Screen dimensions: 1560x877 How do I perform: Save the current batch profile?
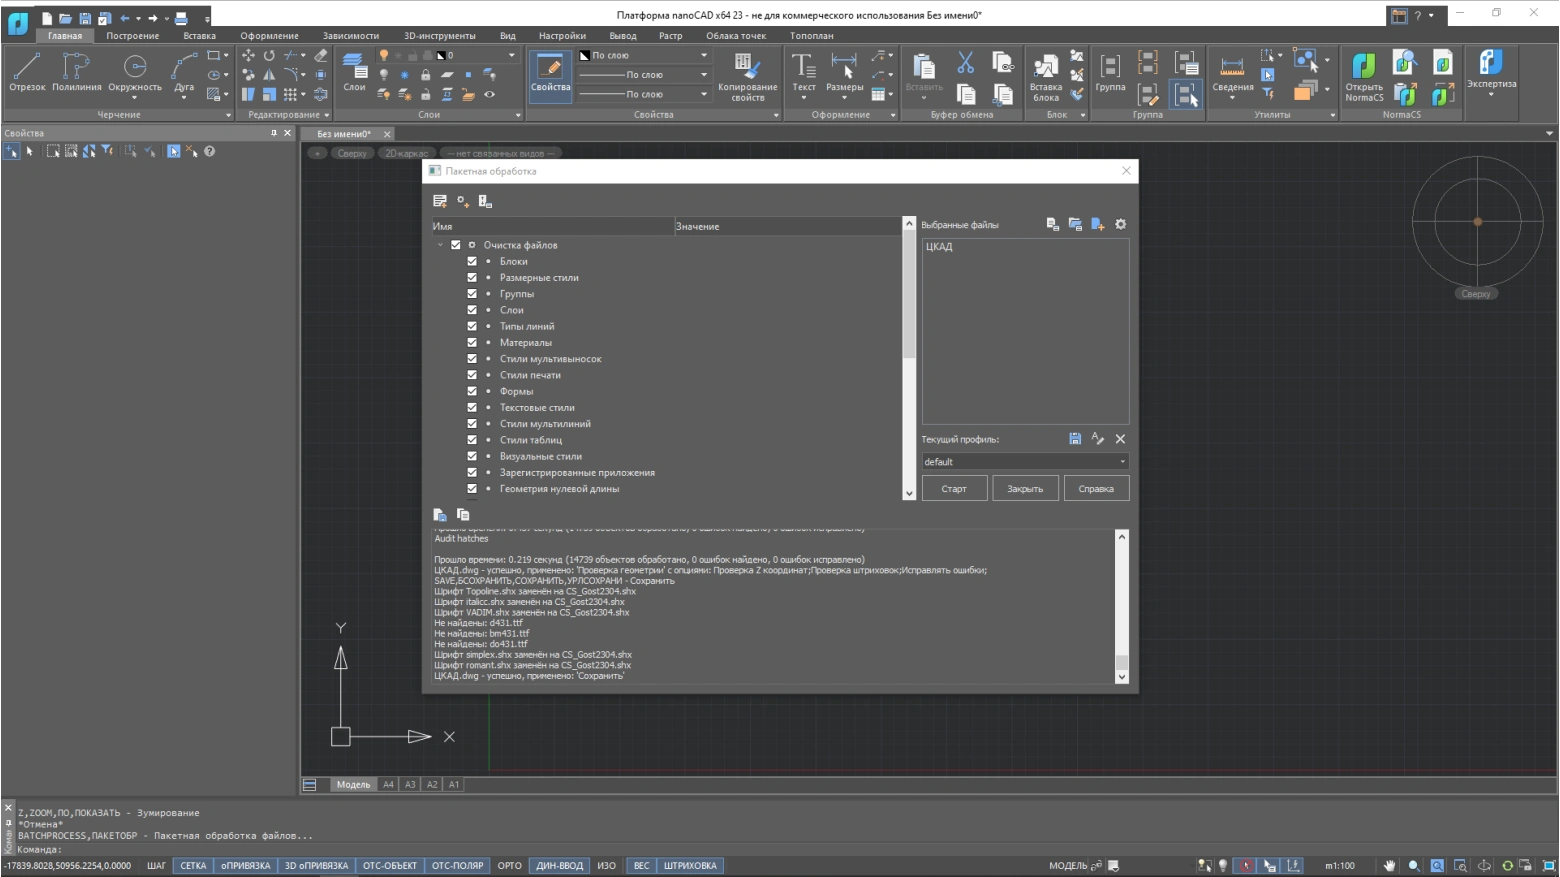click(1075, 439)
